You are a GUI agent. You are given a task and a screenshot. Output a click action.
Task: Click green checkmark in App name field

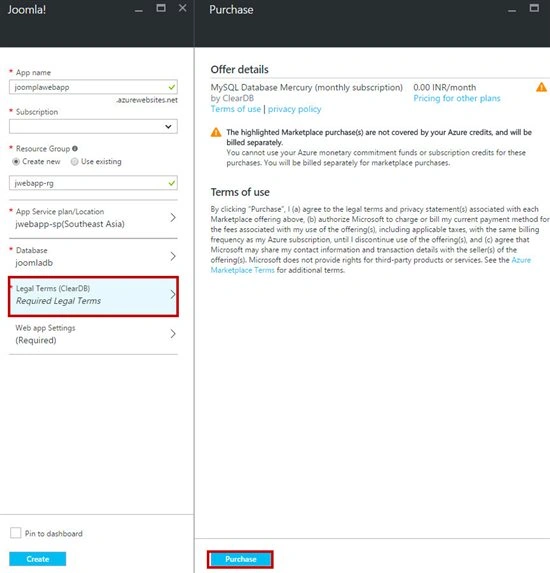[171, 87]
